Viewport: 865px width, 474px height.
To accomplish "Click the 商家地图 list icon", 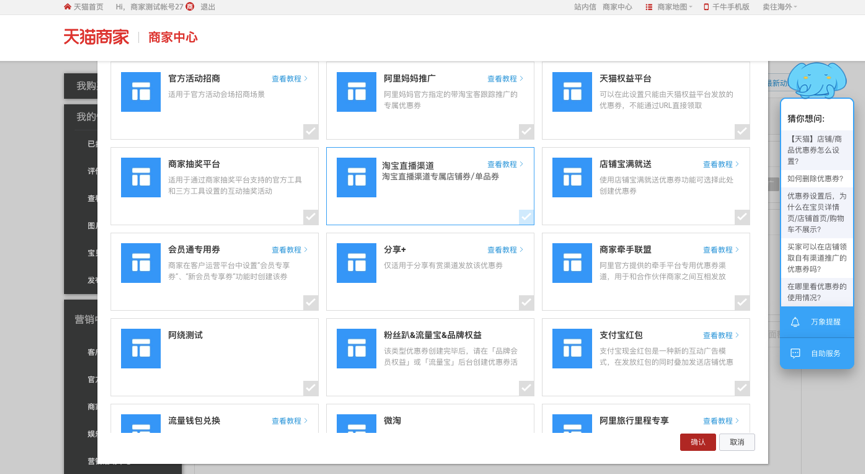I will click(x=649, y=7).
